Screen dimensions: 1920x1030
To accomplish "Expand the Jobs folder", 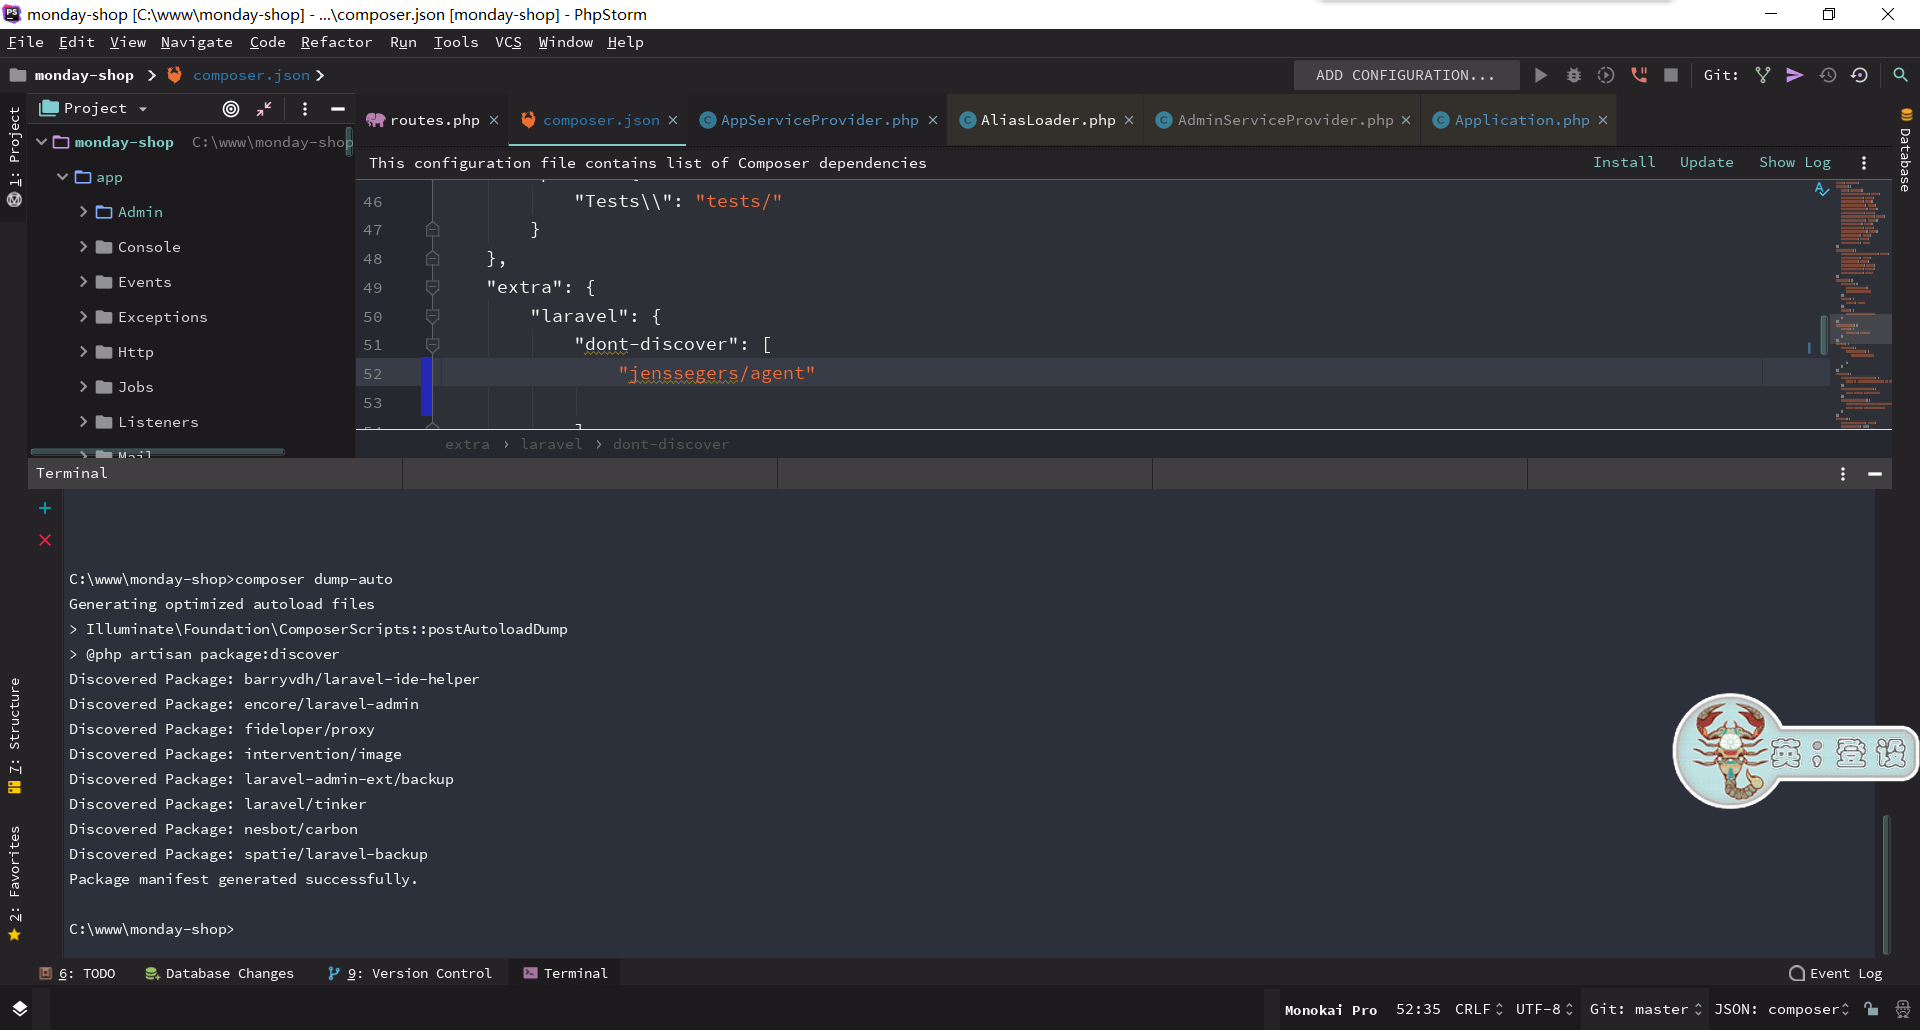I will pyautogui.click(x=84, y=387).
